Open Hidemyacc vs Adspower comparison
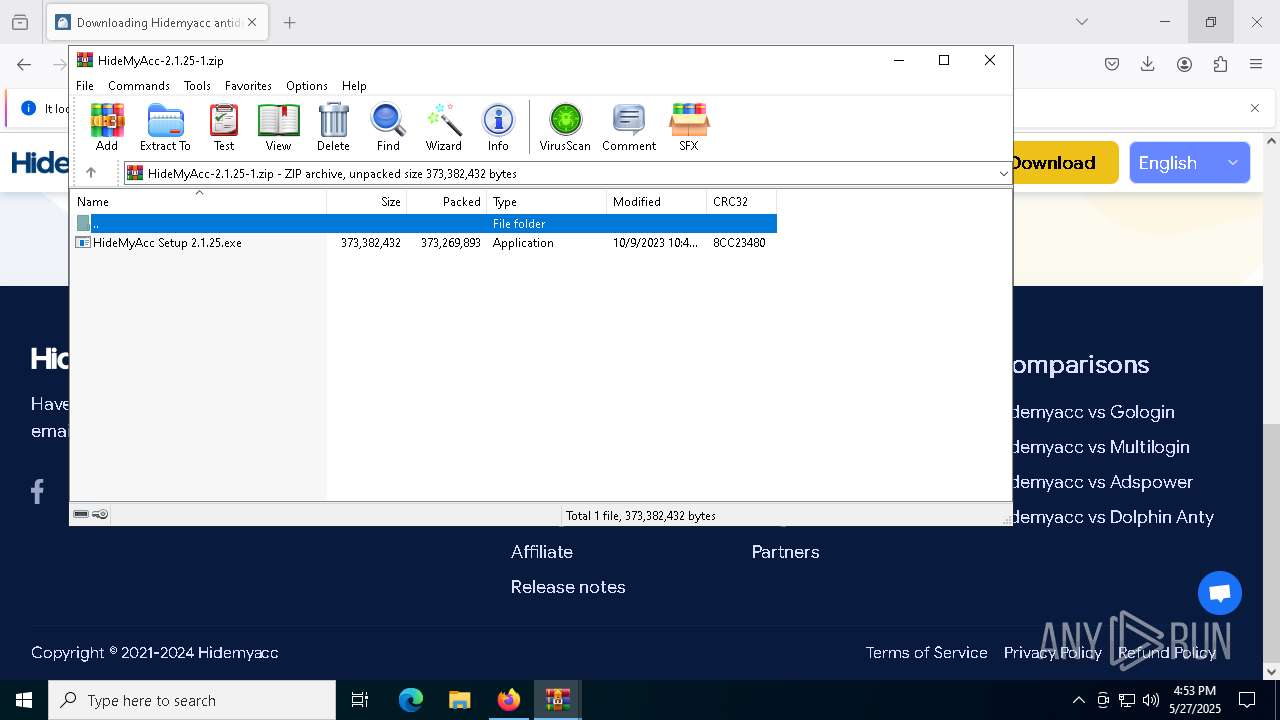The image size is (1280, 720). [x=1103, y=482]
